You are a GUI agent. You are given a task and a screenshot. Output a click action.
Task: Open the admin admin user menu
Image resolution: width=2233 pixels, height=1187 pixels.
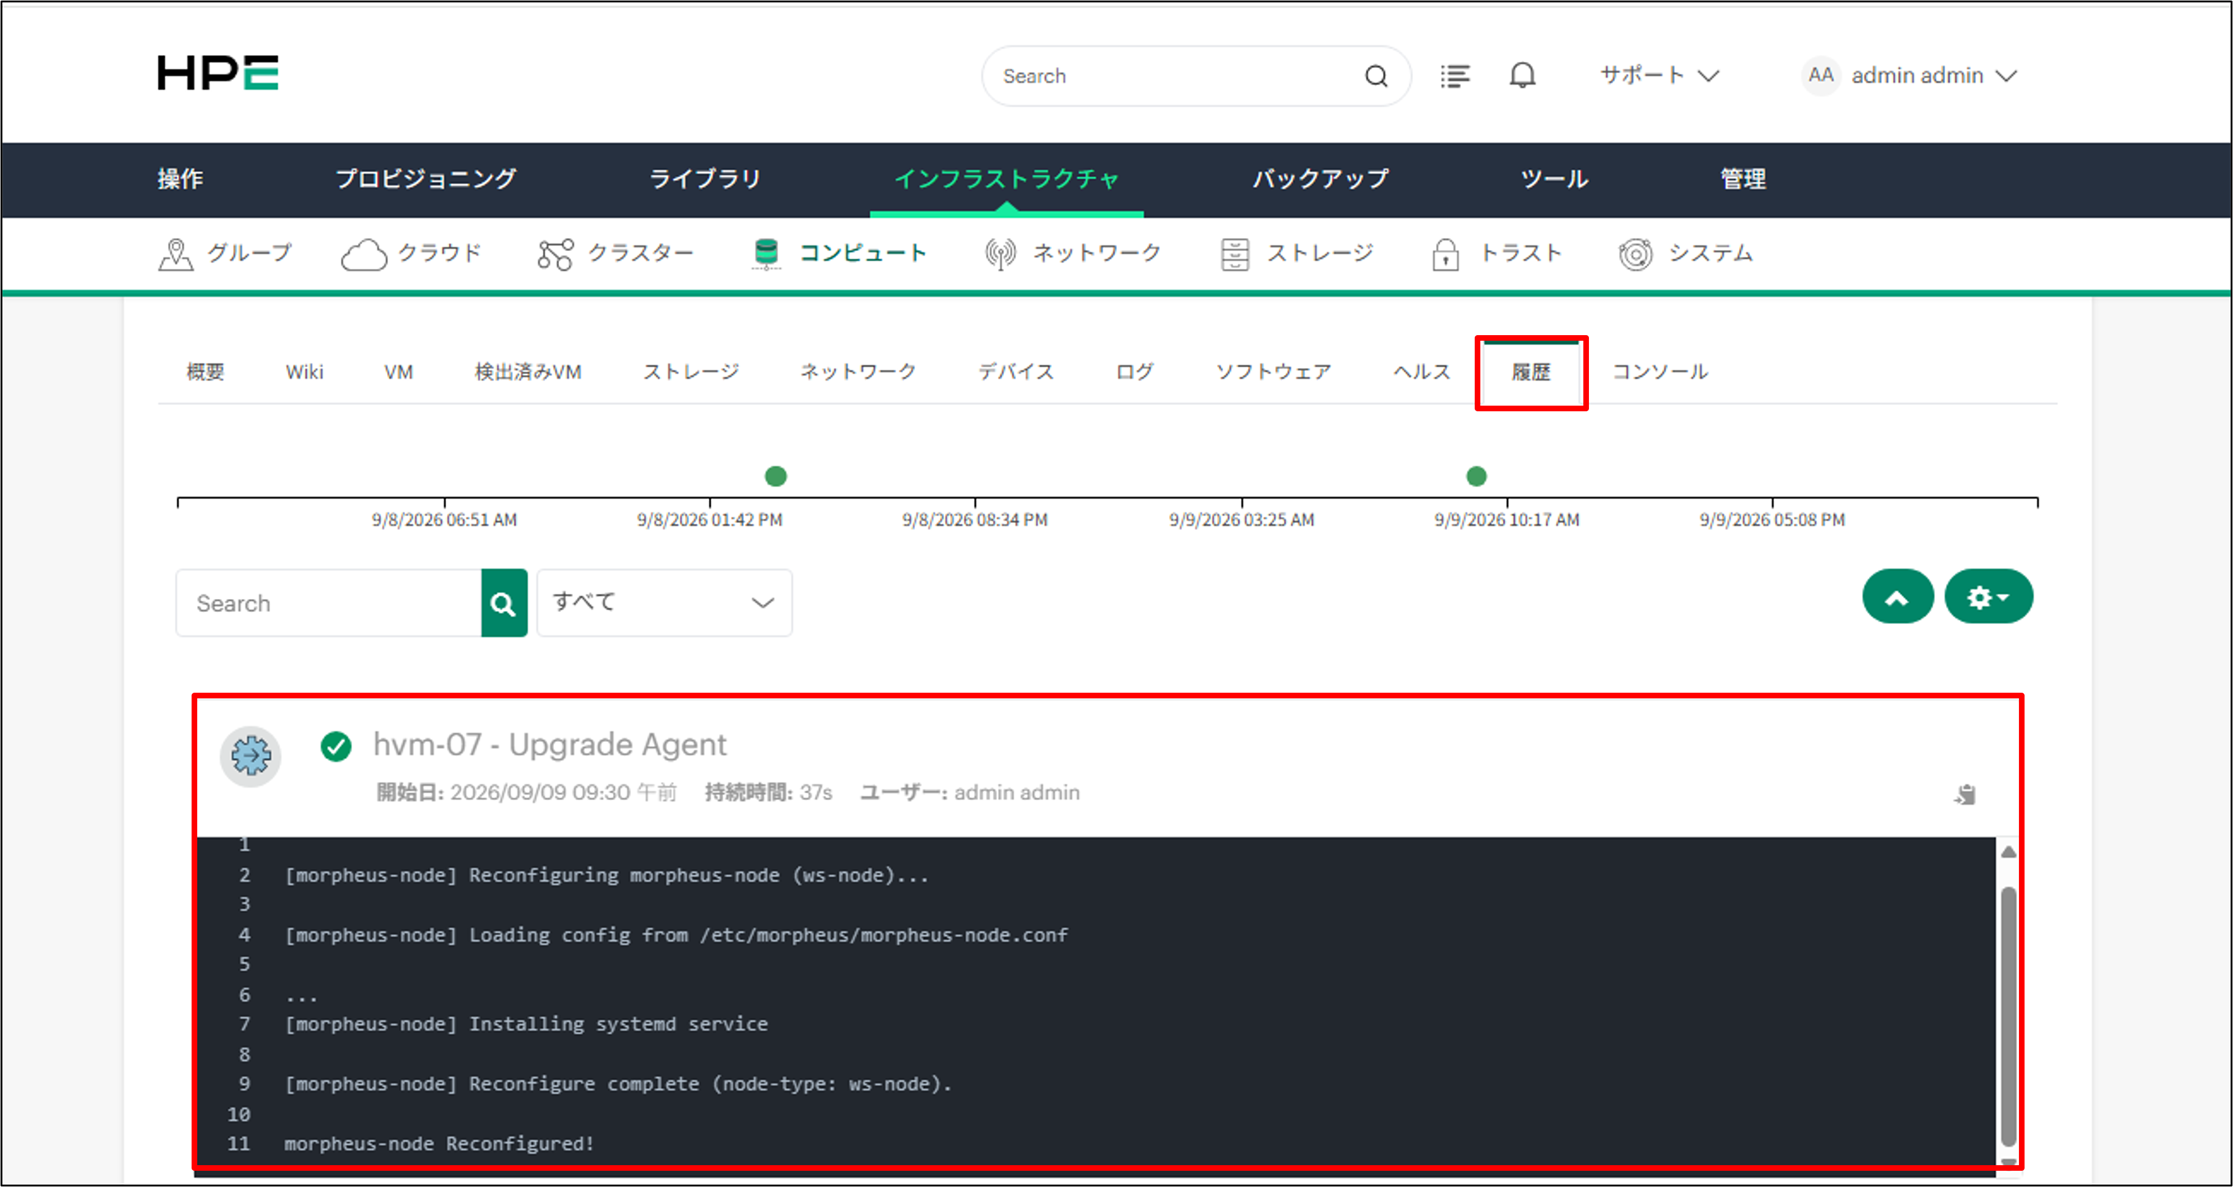[x=1910, y=76]
